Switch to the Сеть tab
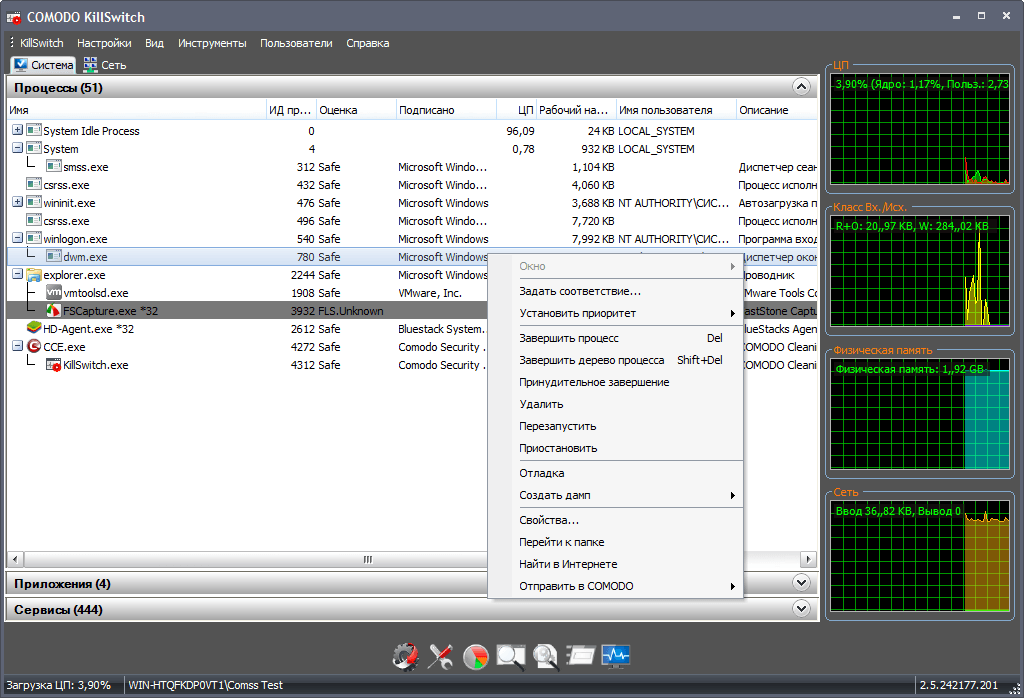 pos(105,65)
